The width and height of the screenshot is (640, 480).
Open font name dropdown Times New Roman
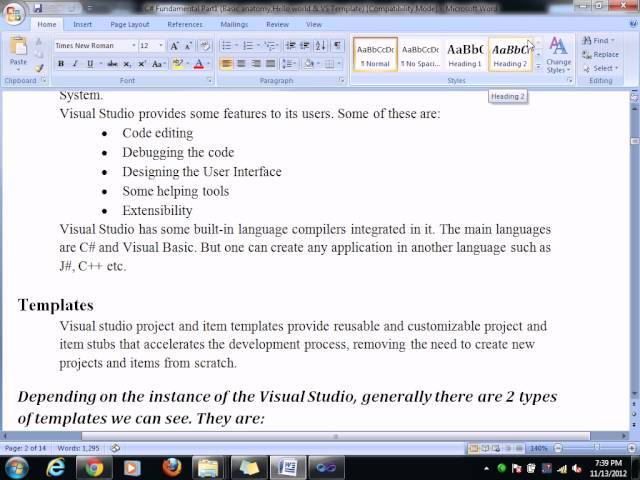133,45
